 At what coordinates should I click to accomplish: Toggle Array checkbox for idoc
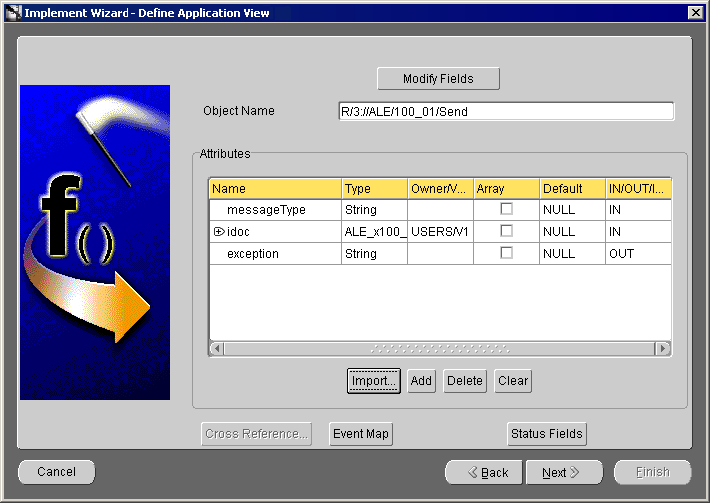point(506,231)
